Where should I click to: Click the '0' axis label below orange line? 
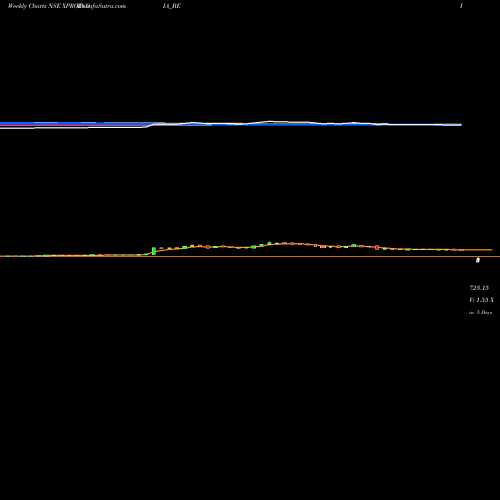pos(478,260)
